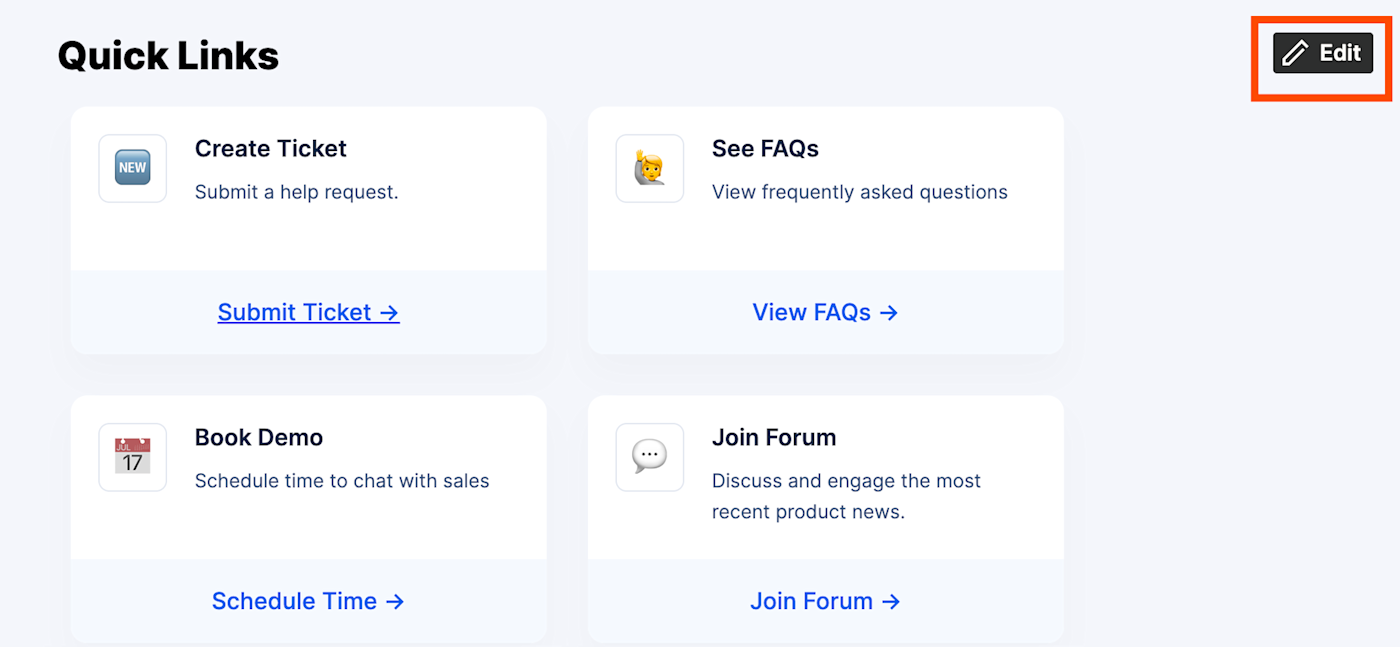Click the raised-hand person icon on See FAQs
The image size is (1400, 647).
point(649,168)
